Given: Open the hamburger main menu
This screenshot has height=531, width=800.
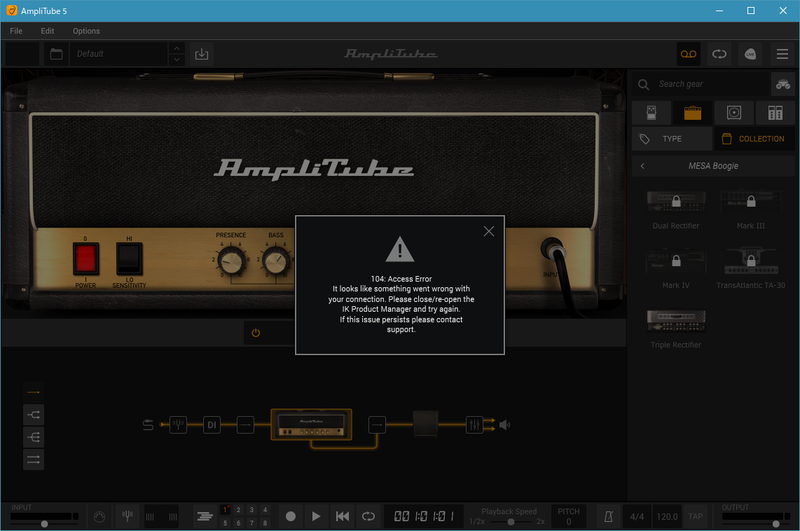Looking at the screenshot, I should pyautogui.click(x=782, y=54).
